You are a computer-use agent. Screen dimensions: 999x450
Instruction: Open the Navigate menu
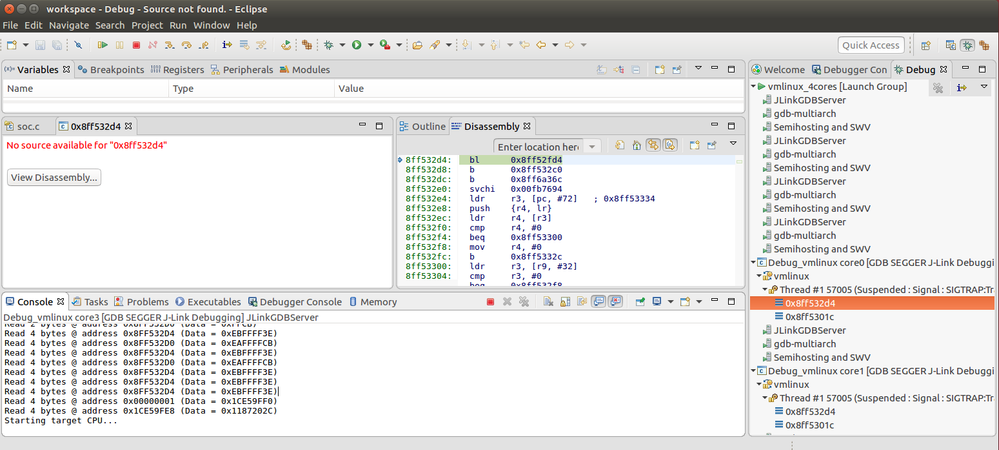(x=69, y=24)
